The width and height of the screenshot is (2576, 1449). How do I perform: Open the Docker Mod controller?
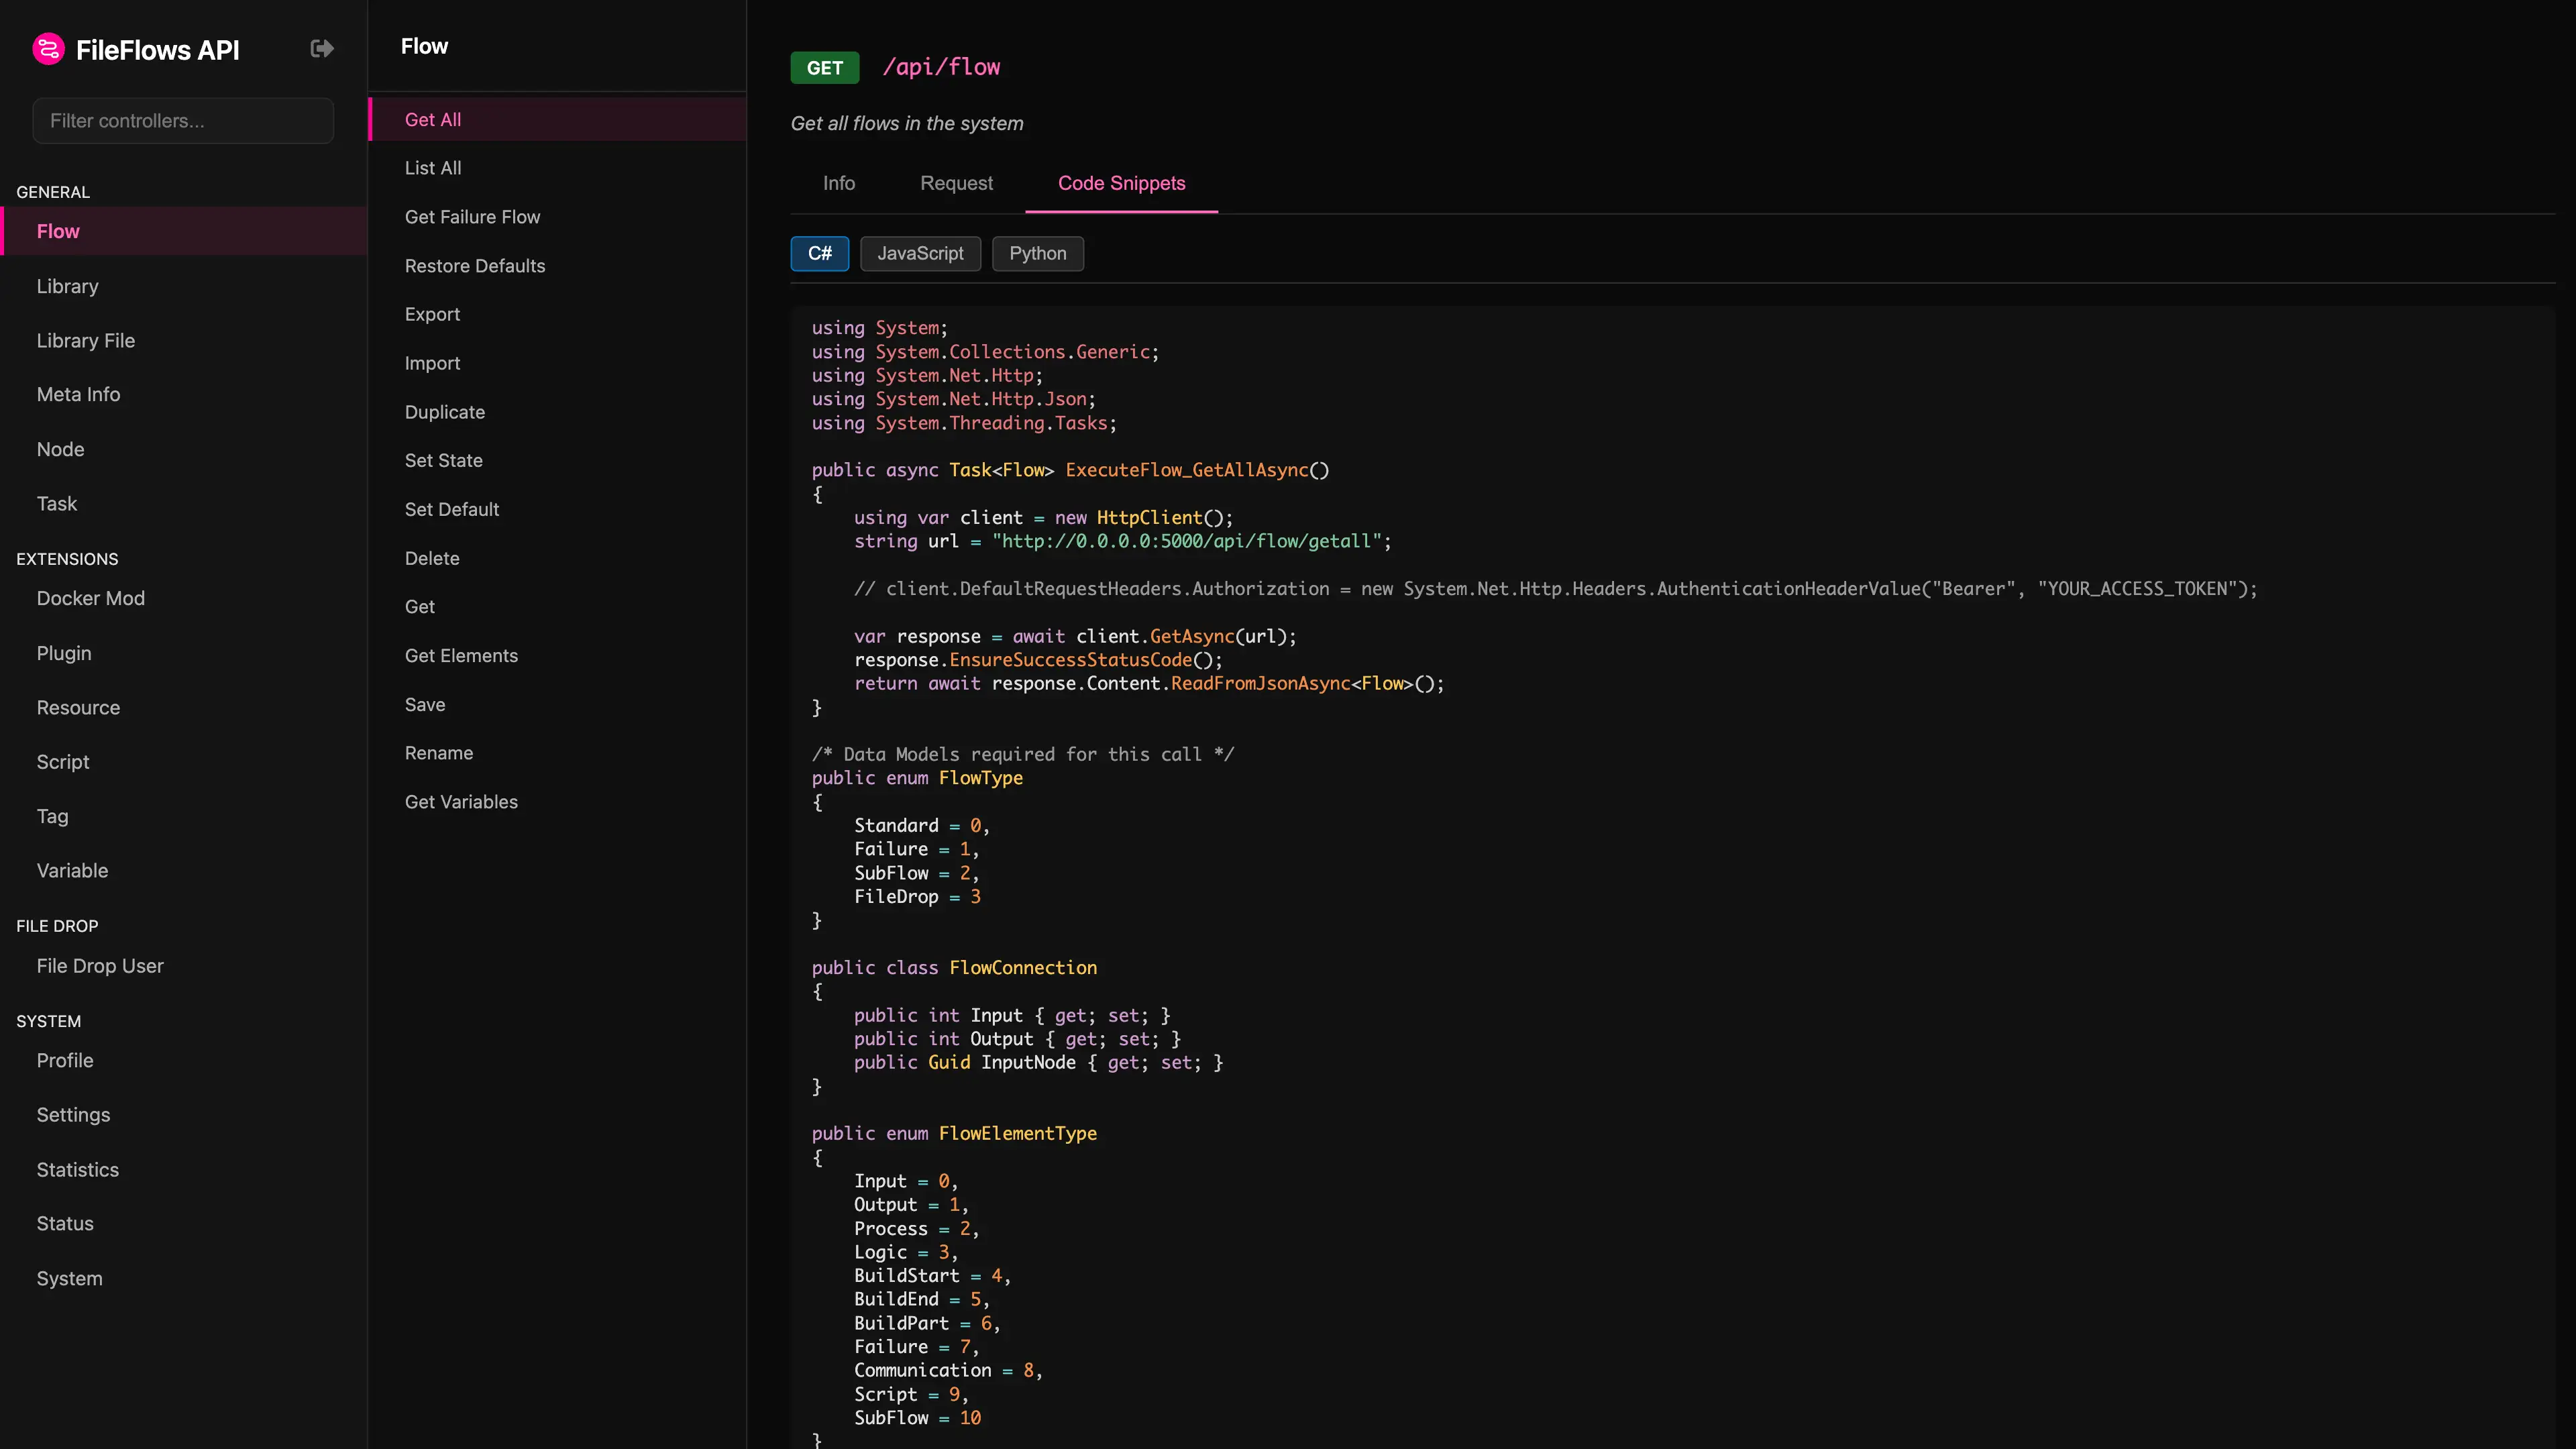184,598
